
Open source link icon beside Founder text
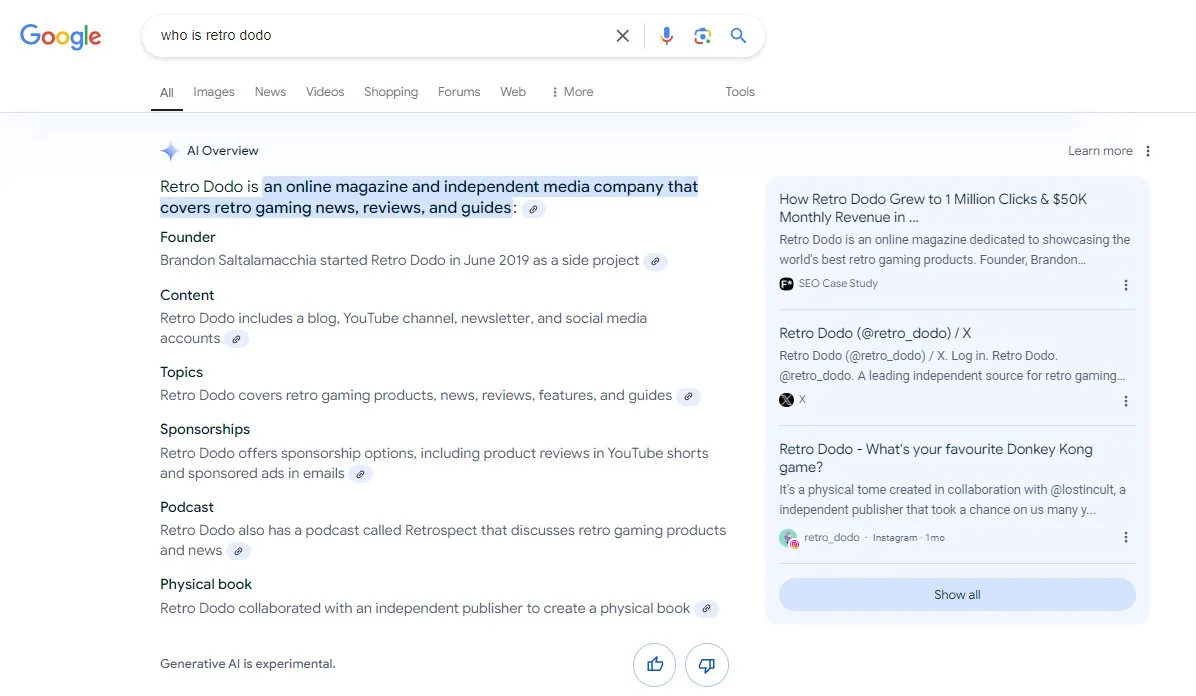pos(655,262)
